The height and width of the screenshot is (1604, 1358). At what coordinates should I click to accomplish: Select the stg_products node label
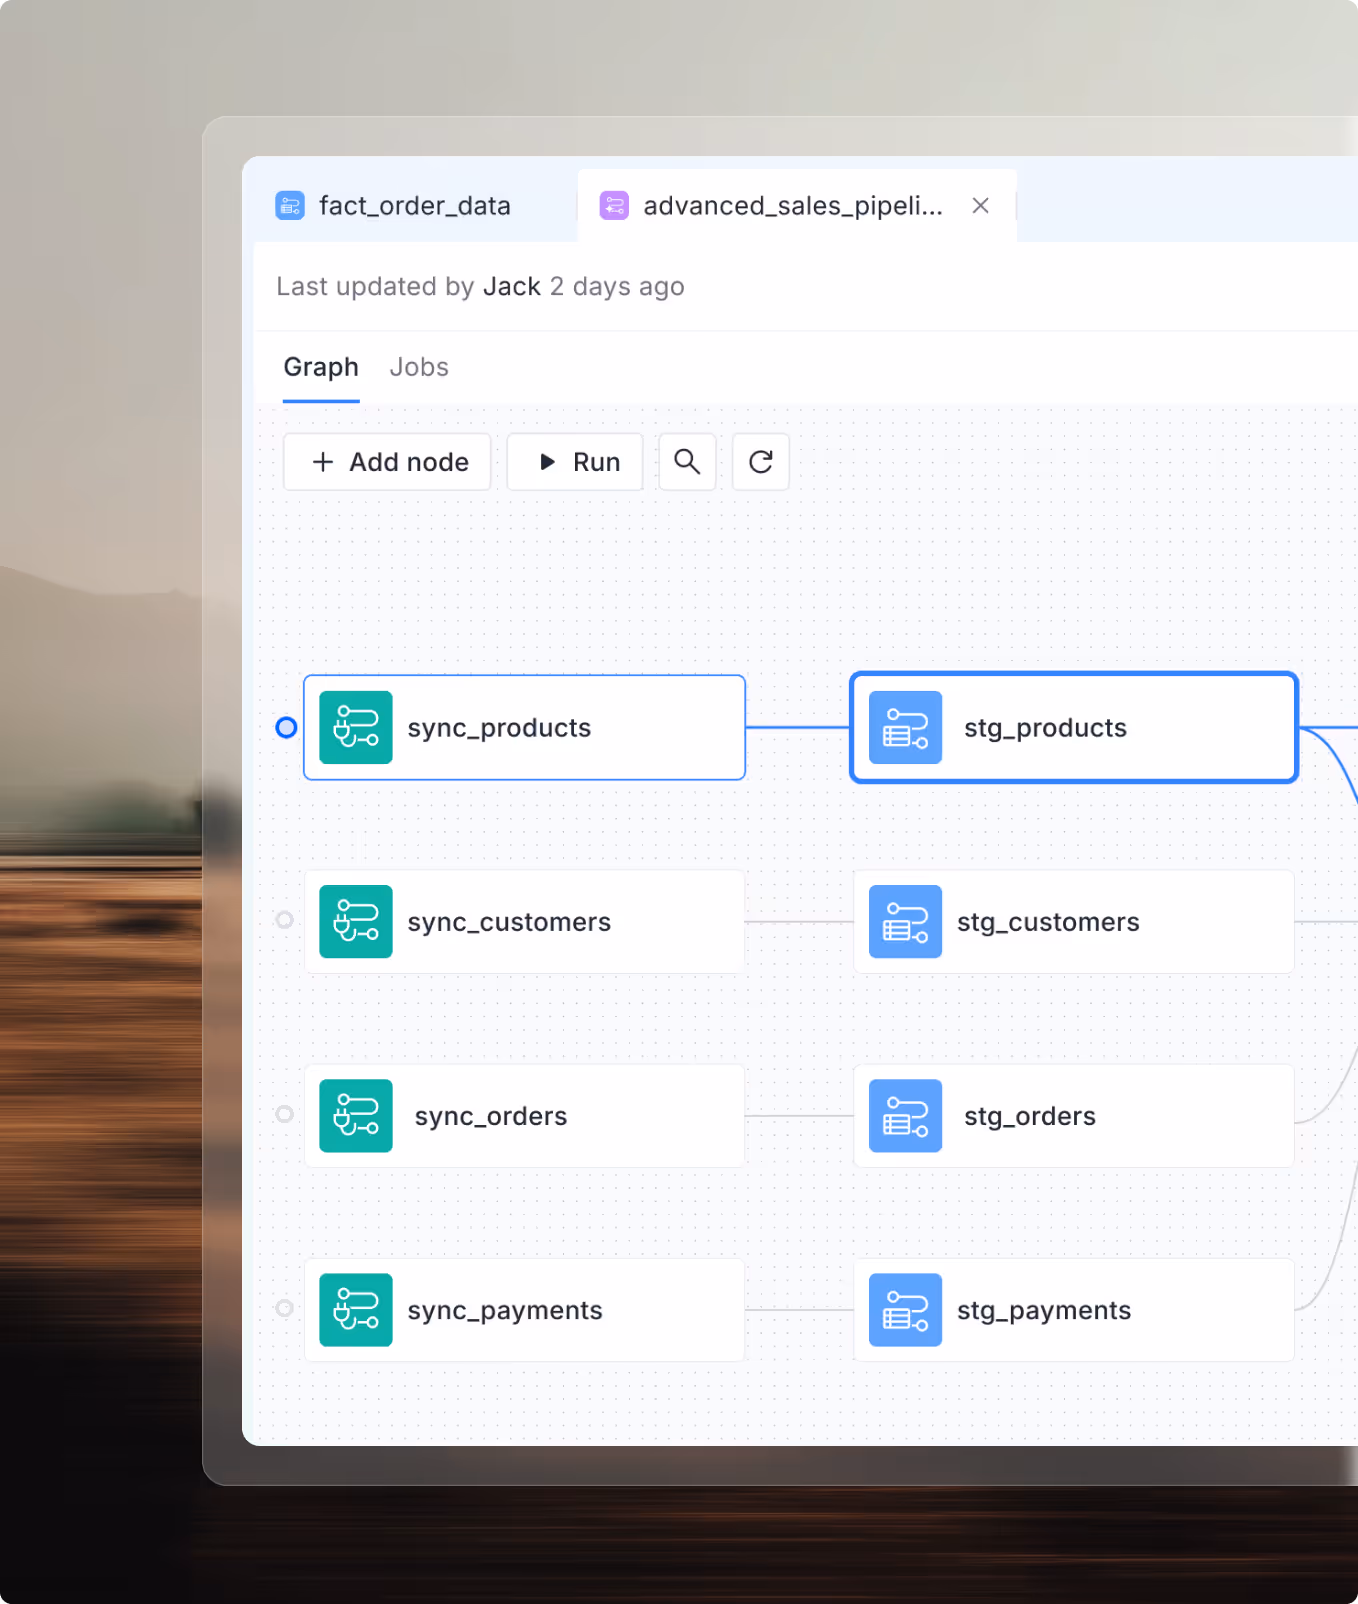[1045, 728]
